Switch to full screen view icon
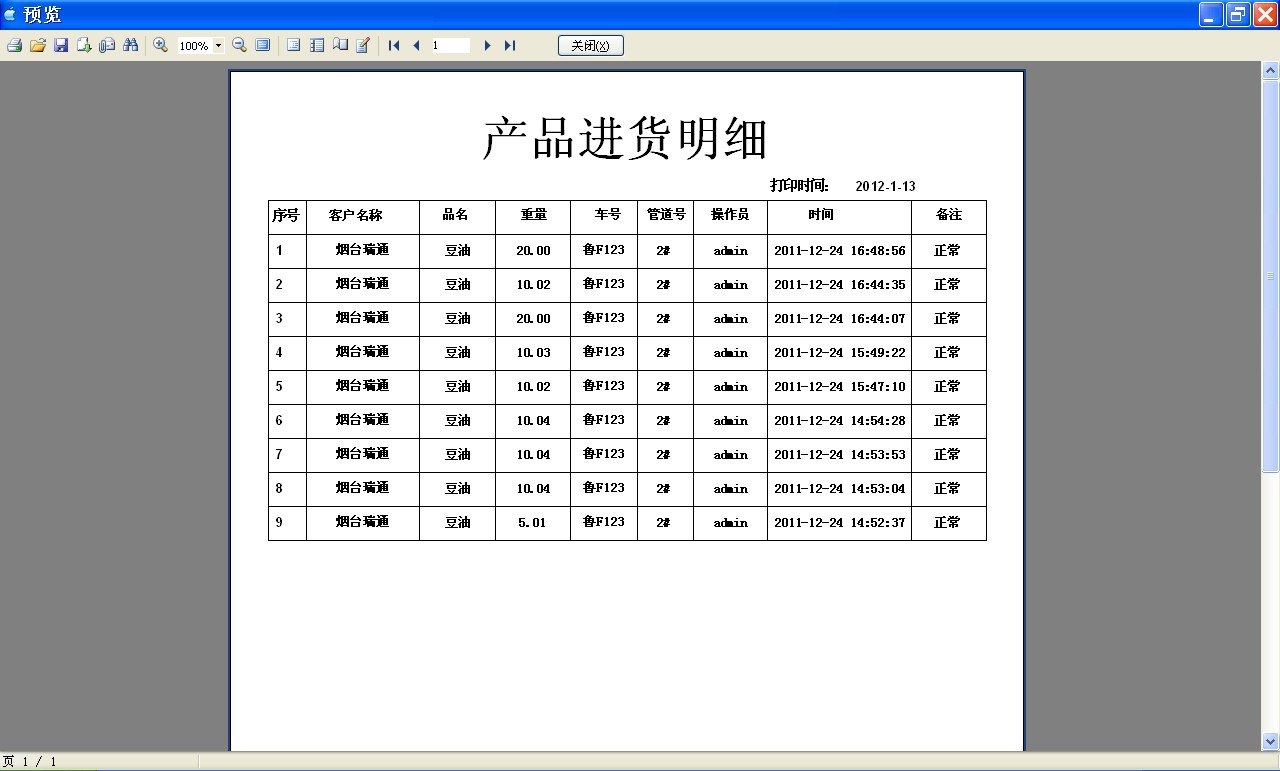 pyautogui.click(x=263, y=45)
